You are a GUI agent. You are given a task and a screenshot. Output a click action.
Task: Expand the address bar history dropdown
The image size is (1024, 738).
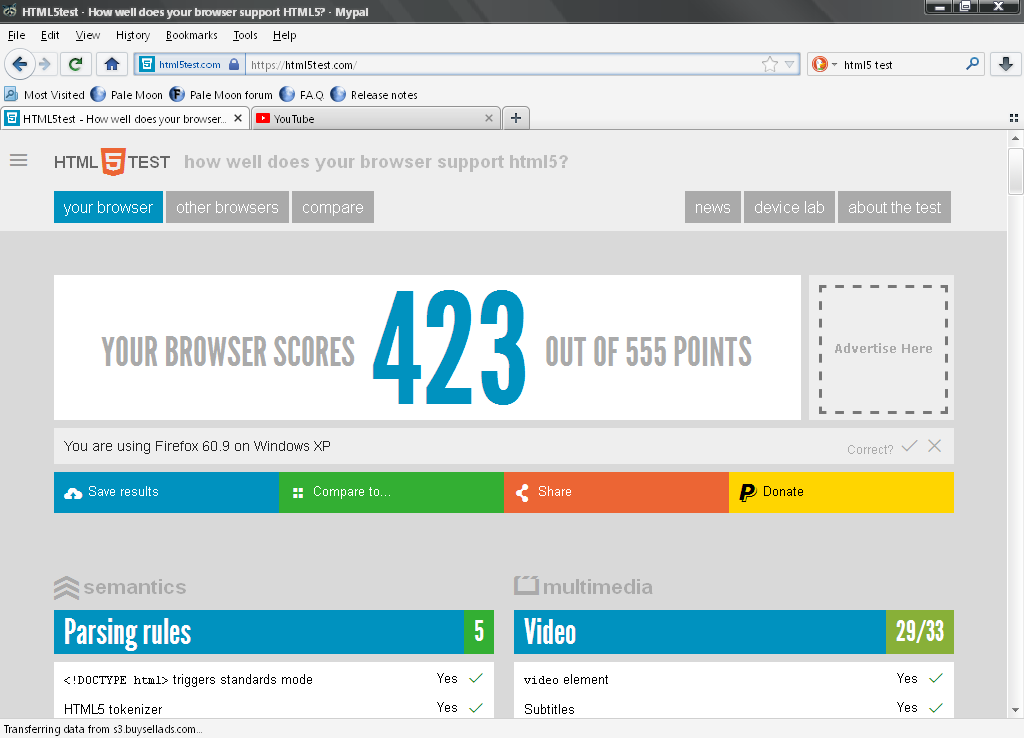790,63
